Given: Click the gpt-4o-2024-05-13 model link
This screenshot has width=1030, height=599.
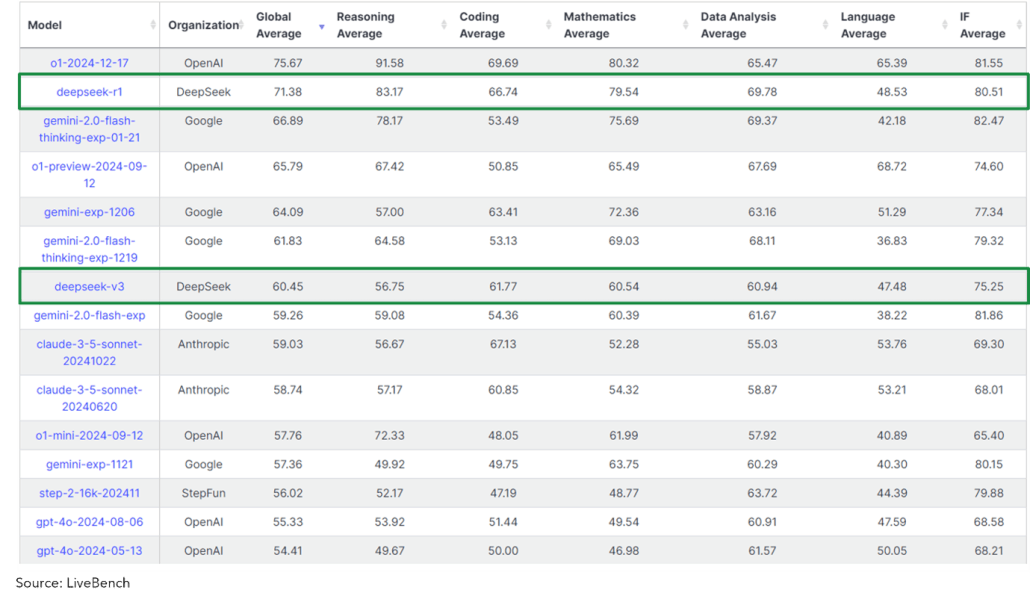Looking at the screenshot, I should coord(89,551).
